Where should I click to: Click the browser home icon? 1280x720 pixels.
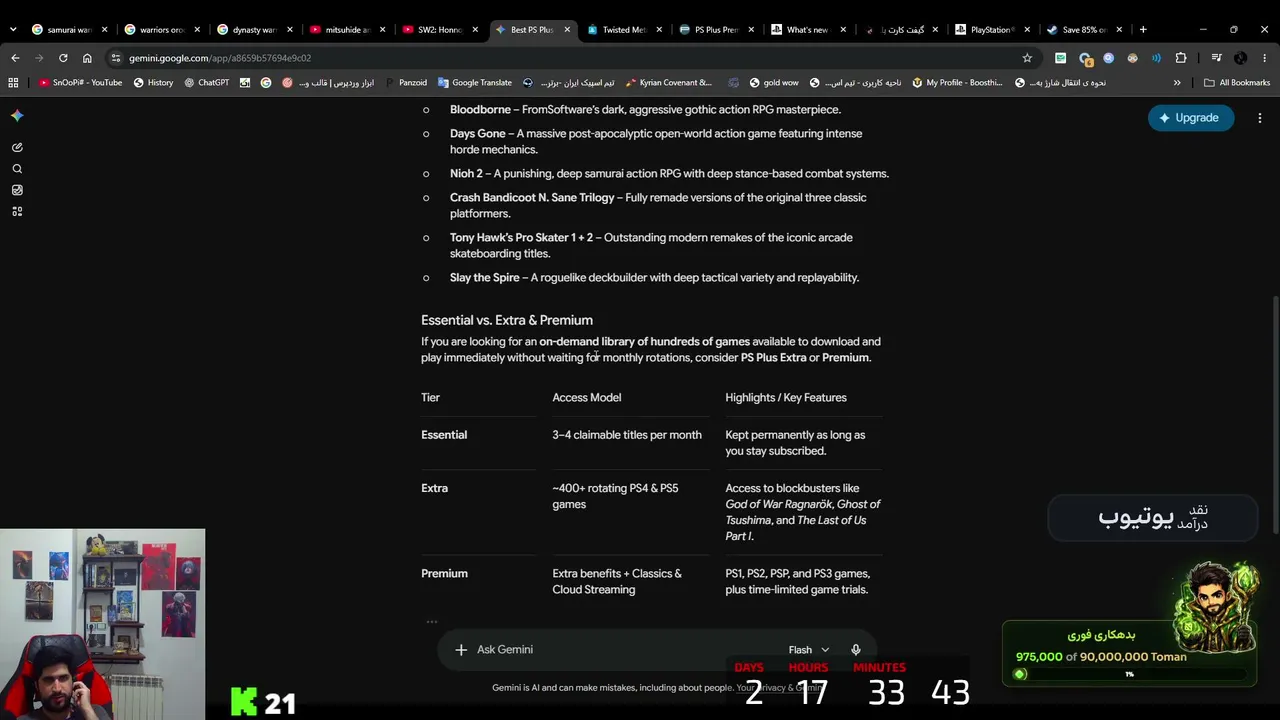click(87, 58)
